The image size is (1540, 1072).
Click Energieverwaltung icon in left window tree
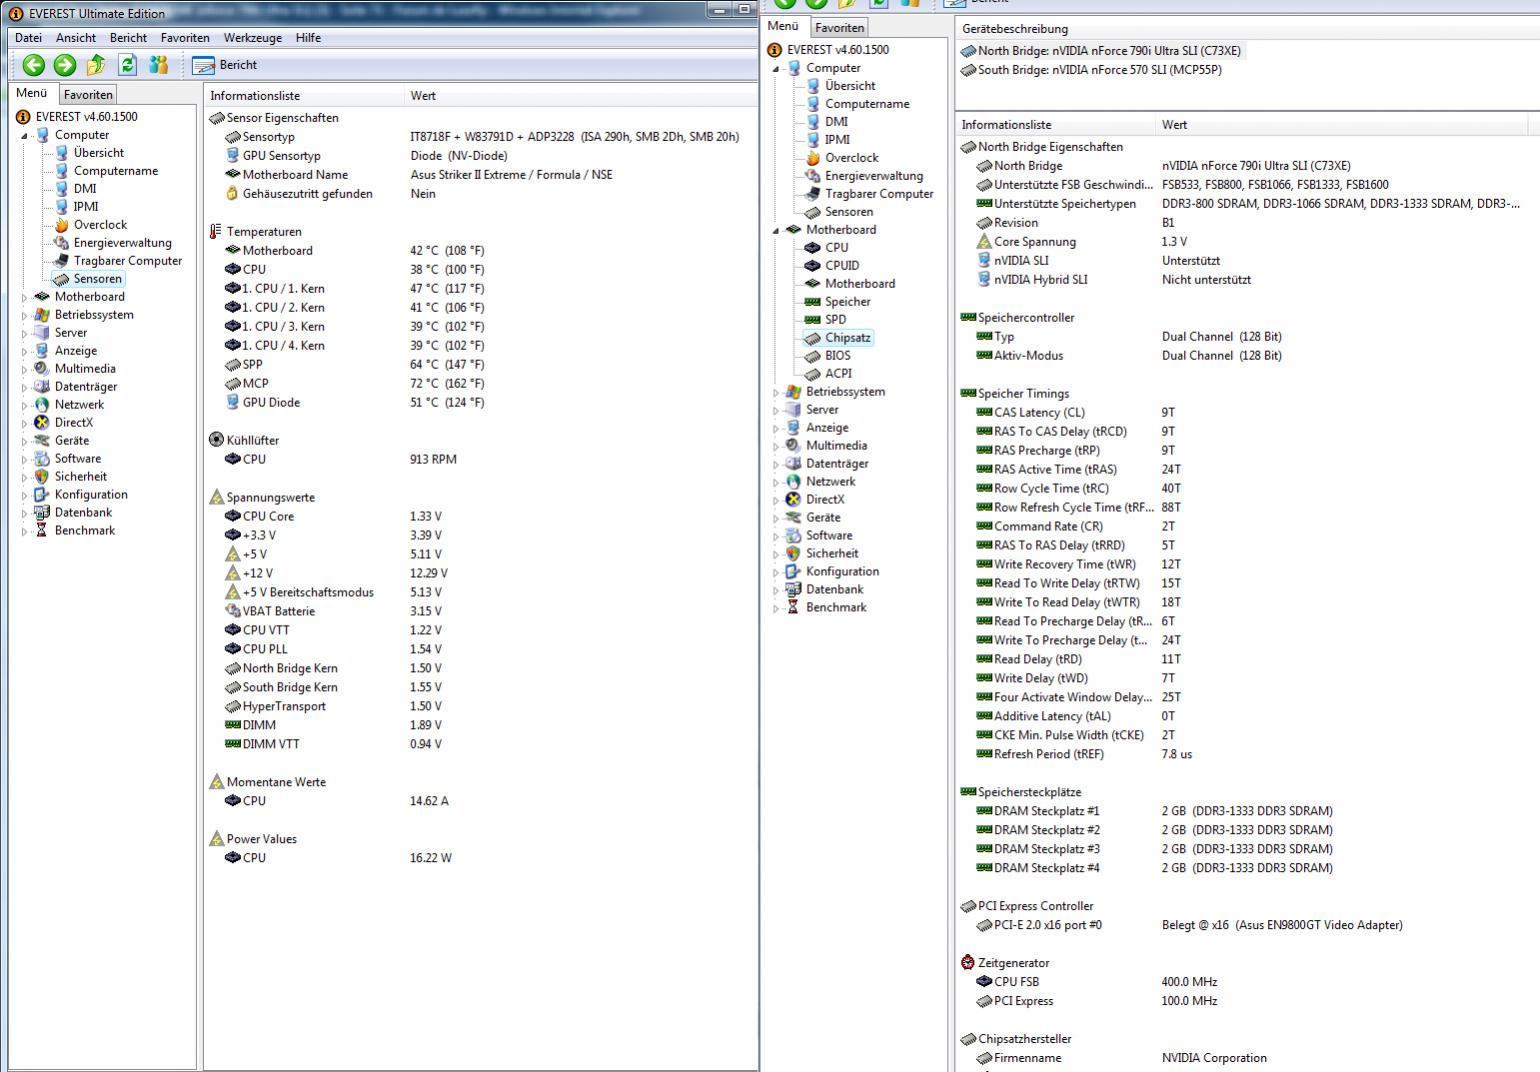click(x=61, y=243)
